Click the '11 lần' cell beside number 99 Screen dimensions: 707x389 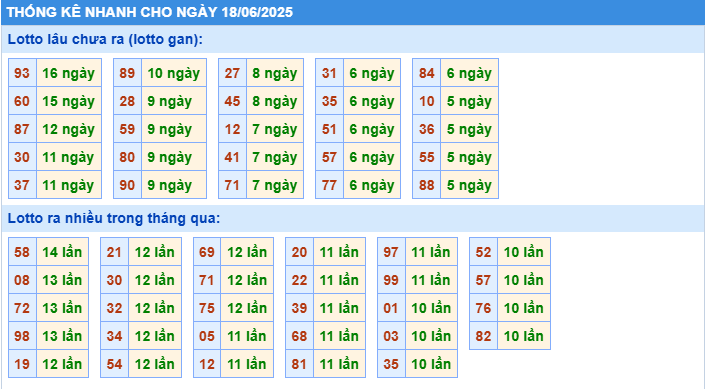[x=432, y=279]
